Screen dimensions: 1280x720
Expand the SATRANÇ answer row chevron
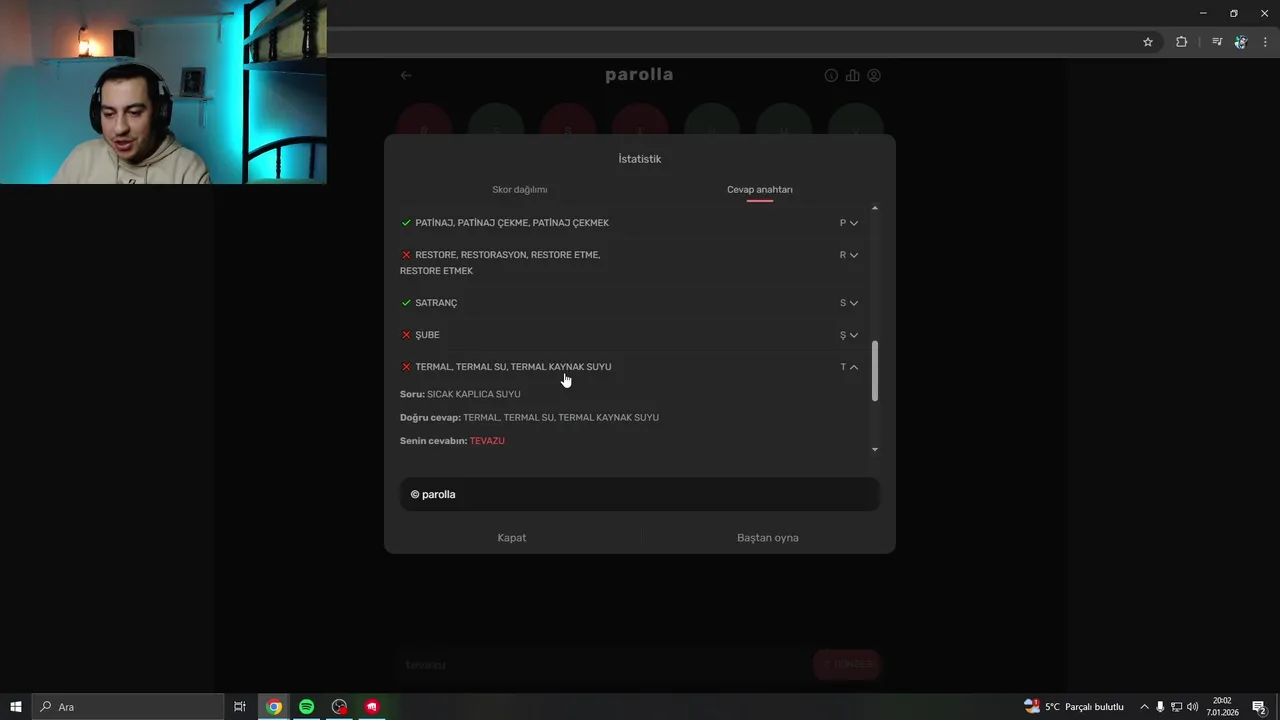(853, 303)
